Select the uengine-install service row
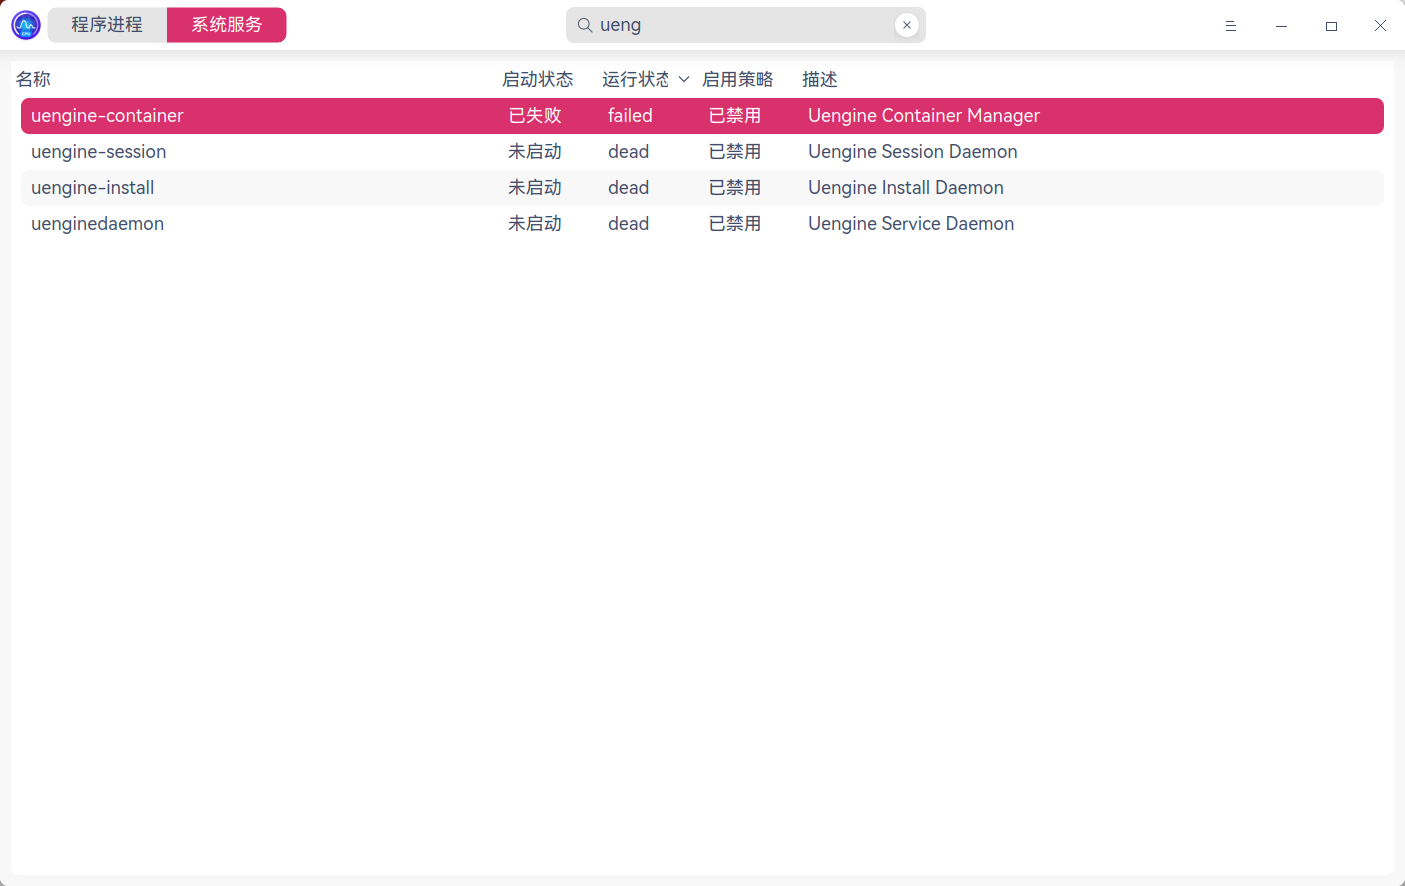The image size is (1405, 886). pyautogui.click(x=400, y=187)
